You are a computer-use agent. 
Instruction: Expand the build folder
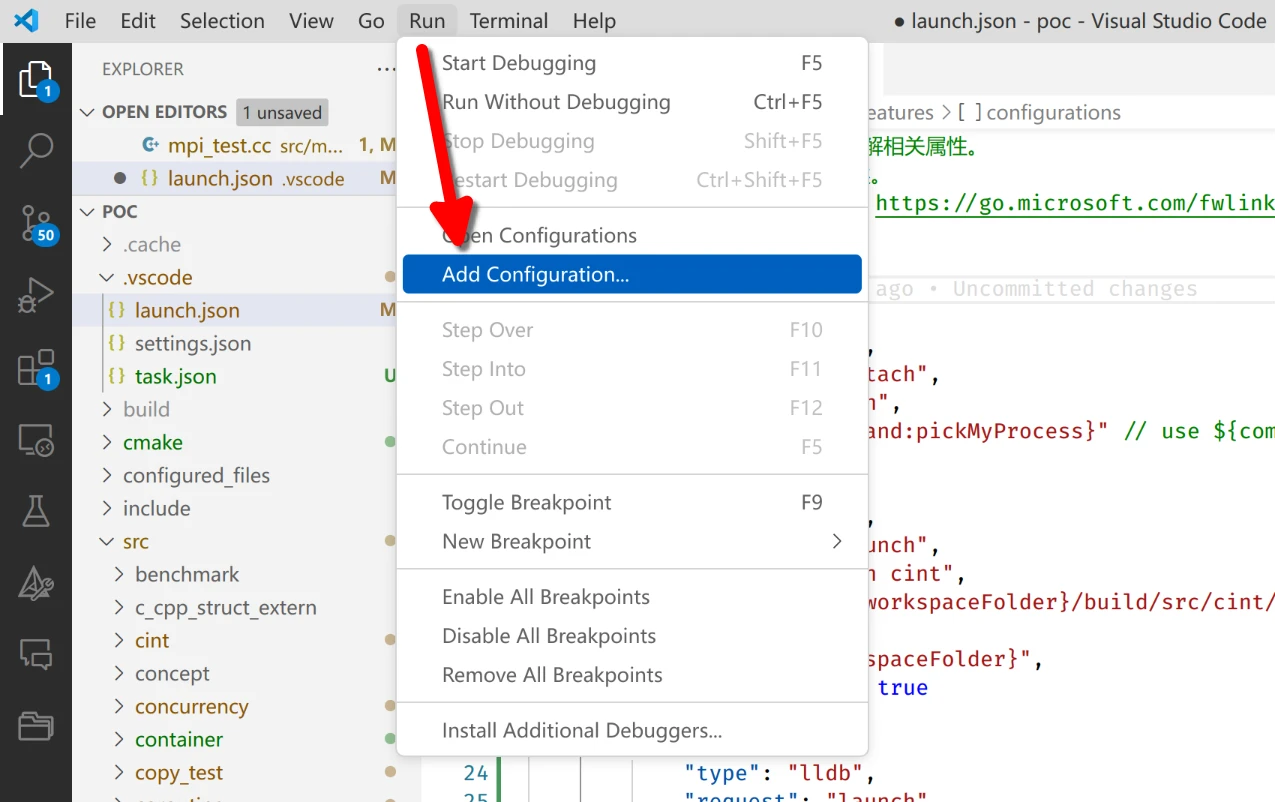click(x=108, y=409)
